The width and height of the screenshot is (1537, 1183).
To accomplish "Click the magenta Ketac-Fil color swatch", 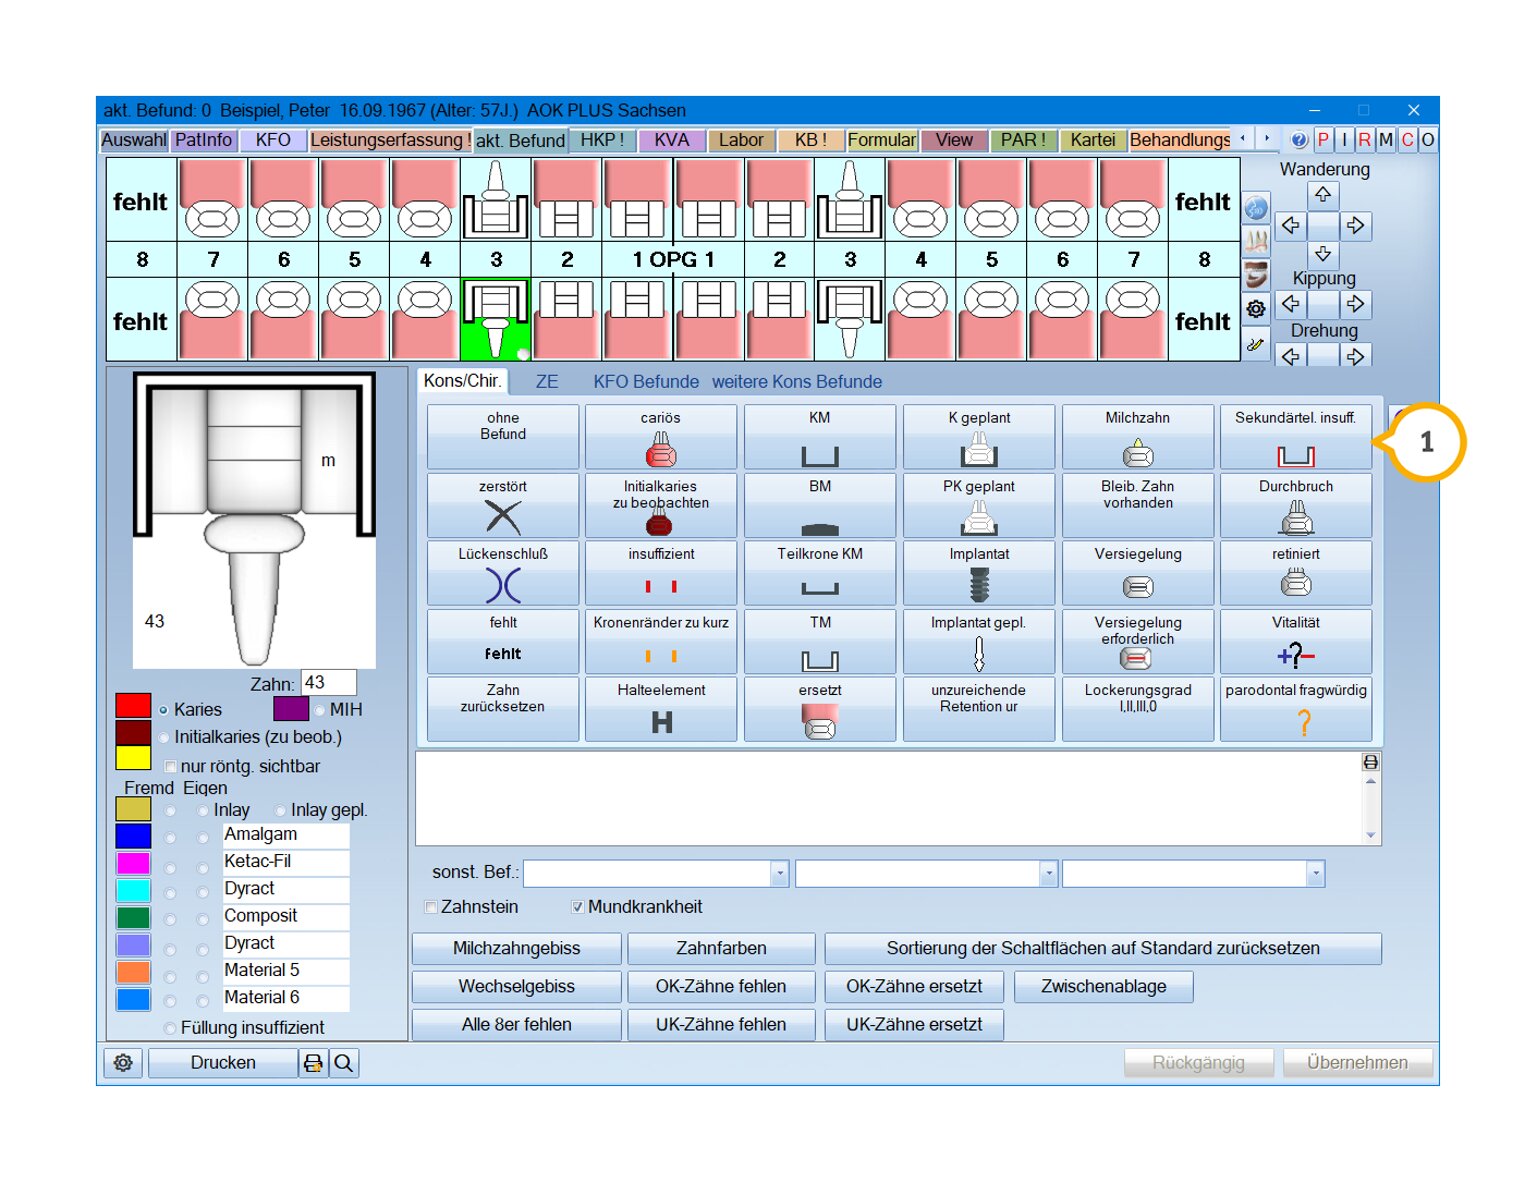I will pyautogui.click(x=133, y=863).
